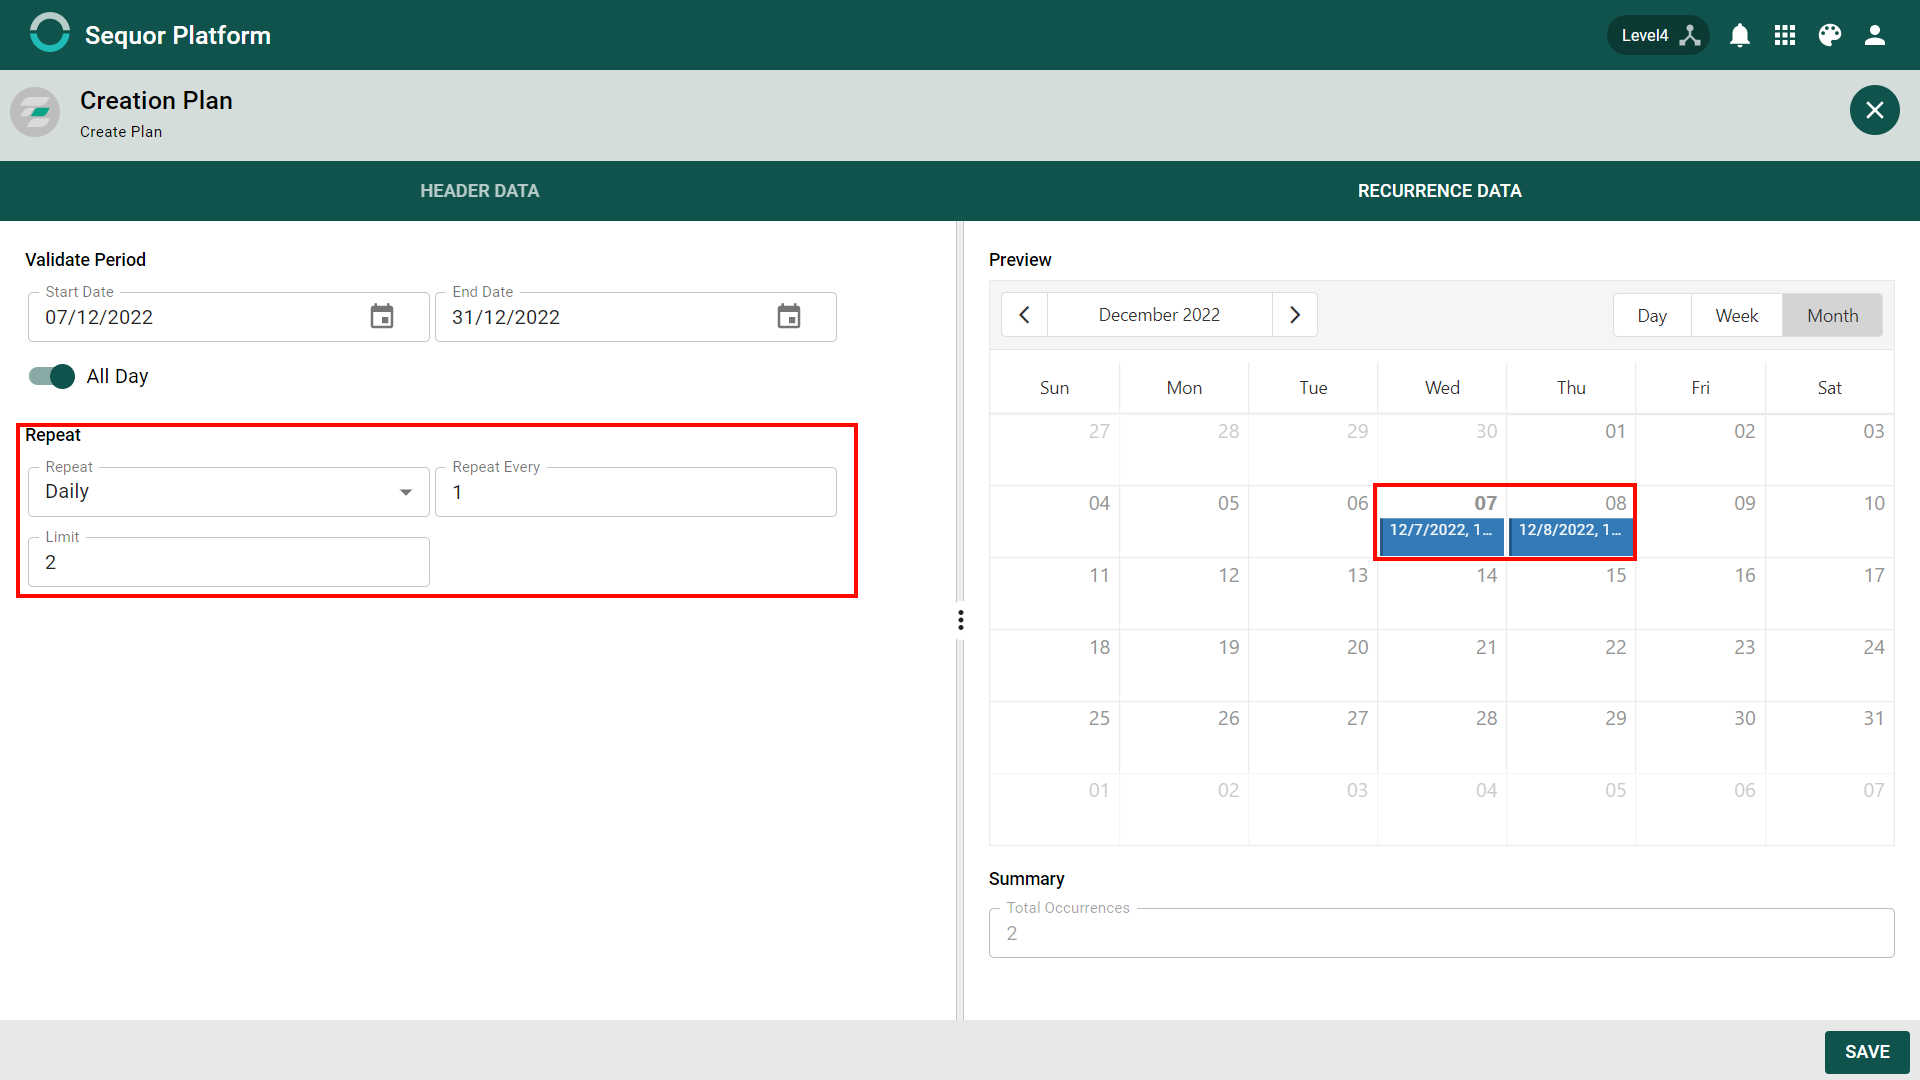
Task: Click the Thu column header
Action: 1571,387
